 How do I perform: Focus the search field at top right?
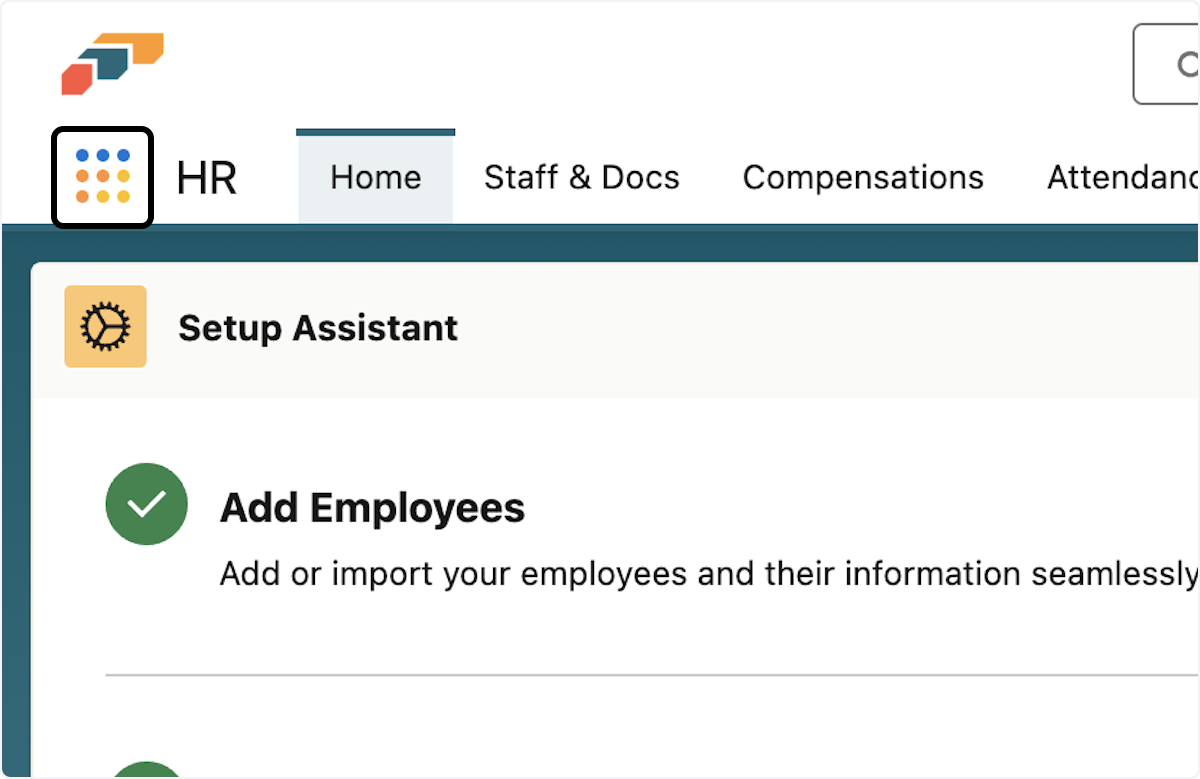tap(1170, 65)
